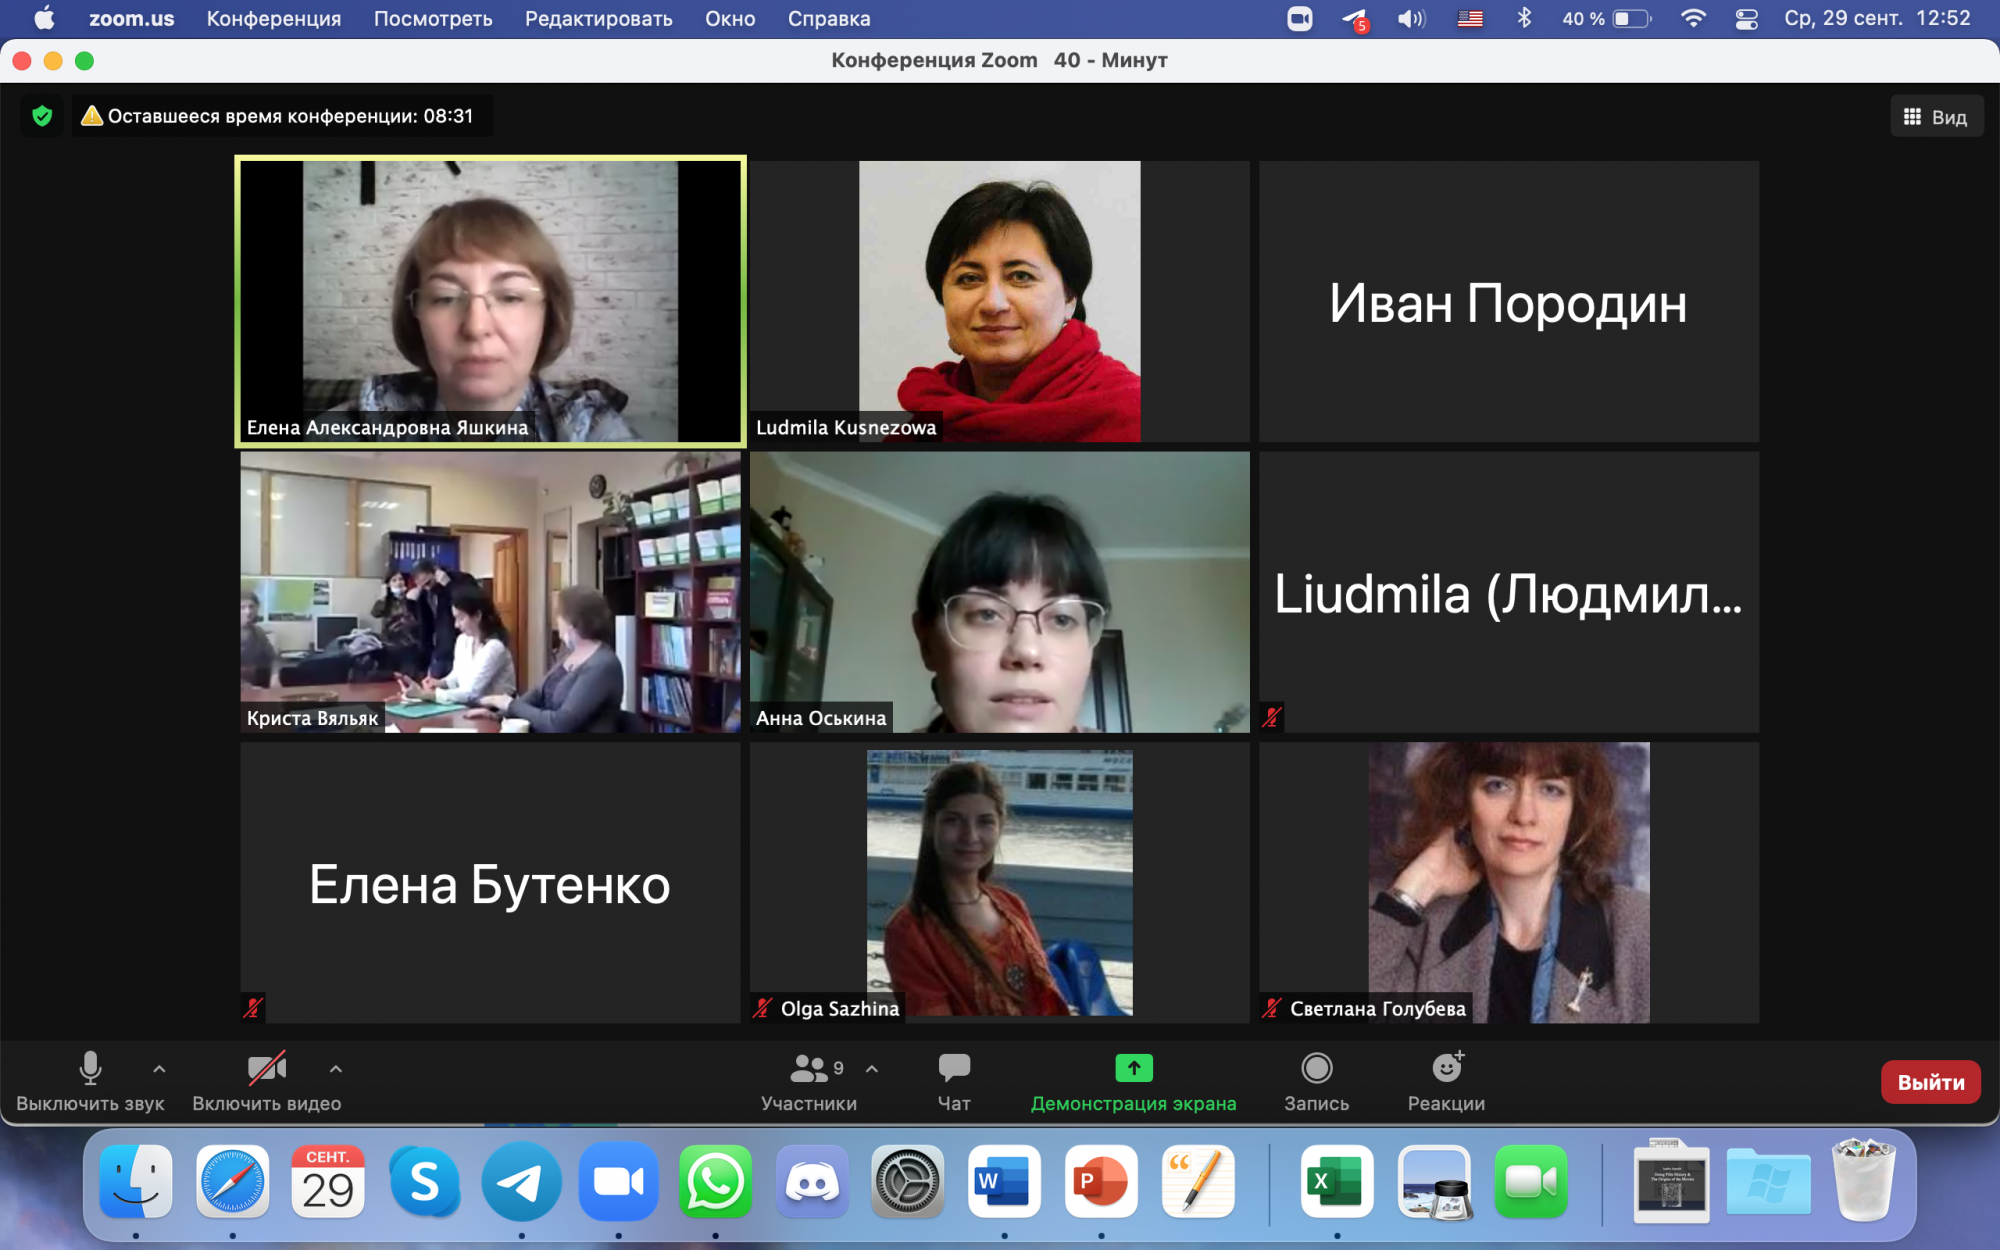The image size is (2000, 1250).
Task: Open Excel from the Dock
Action: (x=1337, y=1182)
